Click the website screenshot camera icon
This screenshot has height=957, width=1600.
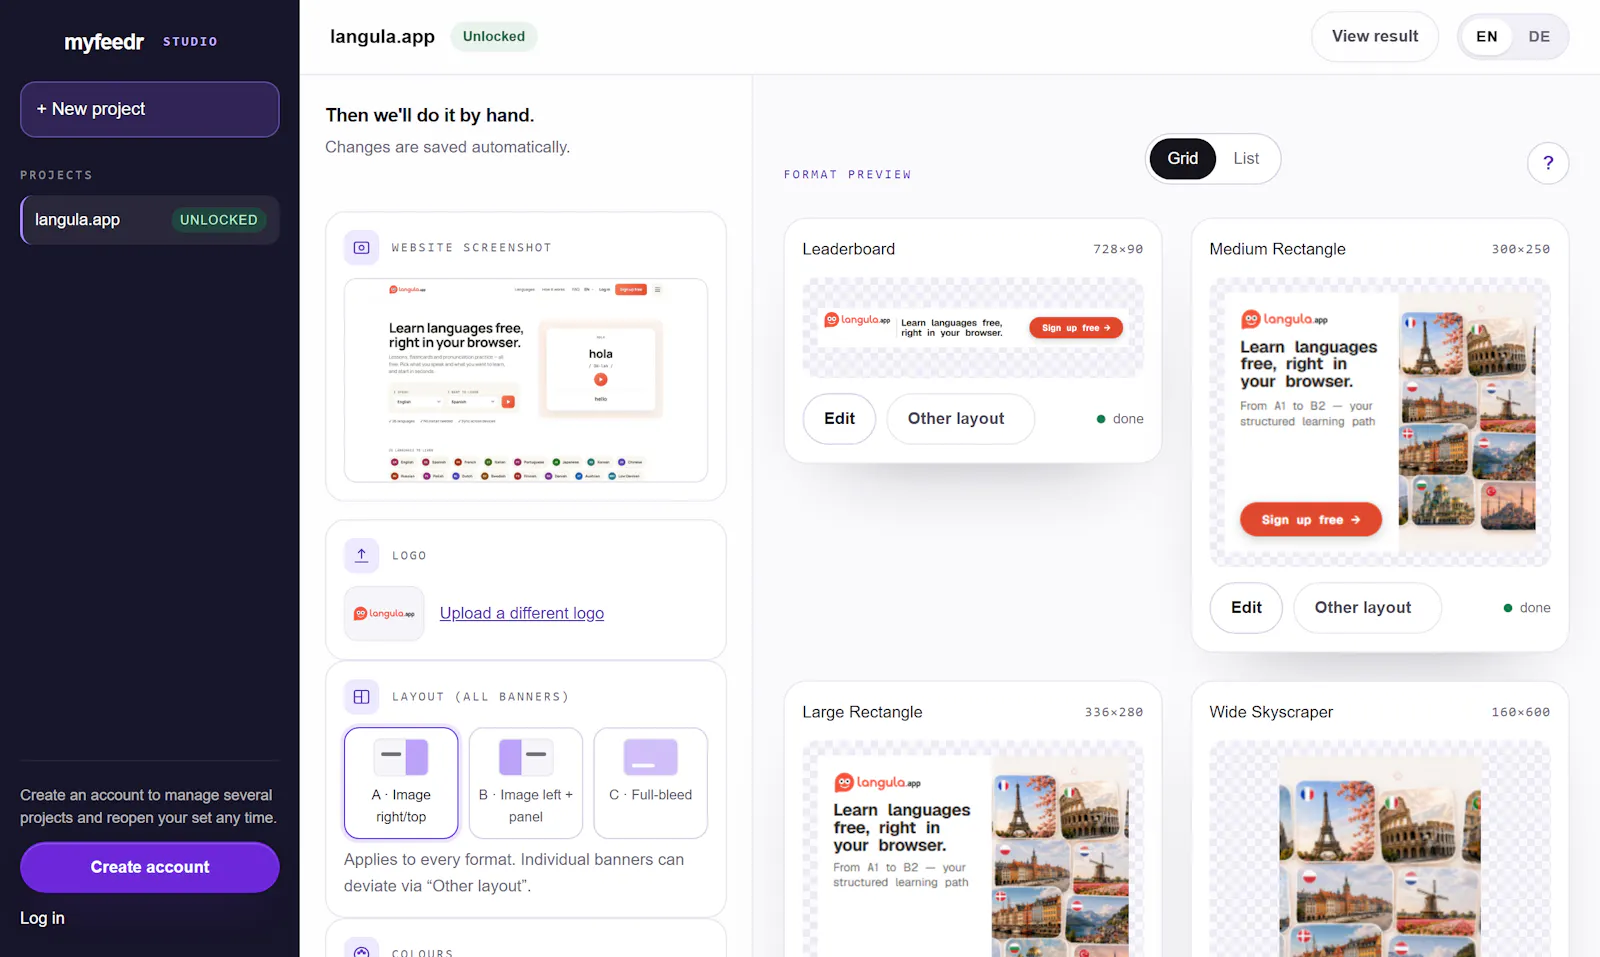click(x=362, y=248)
